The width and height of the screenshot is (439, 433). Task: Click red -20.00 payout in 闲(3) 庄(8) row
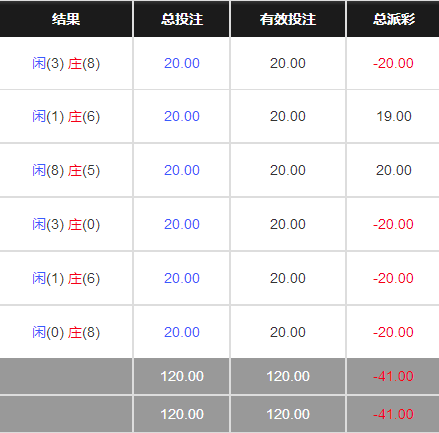[393, 63]
